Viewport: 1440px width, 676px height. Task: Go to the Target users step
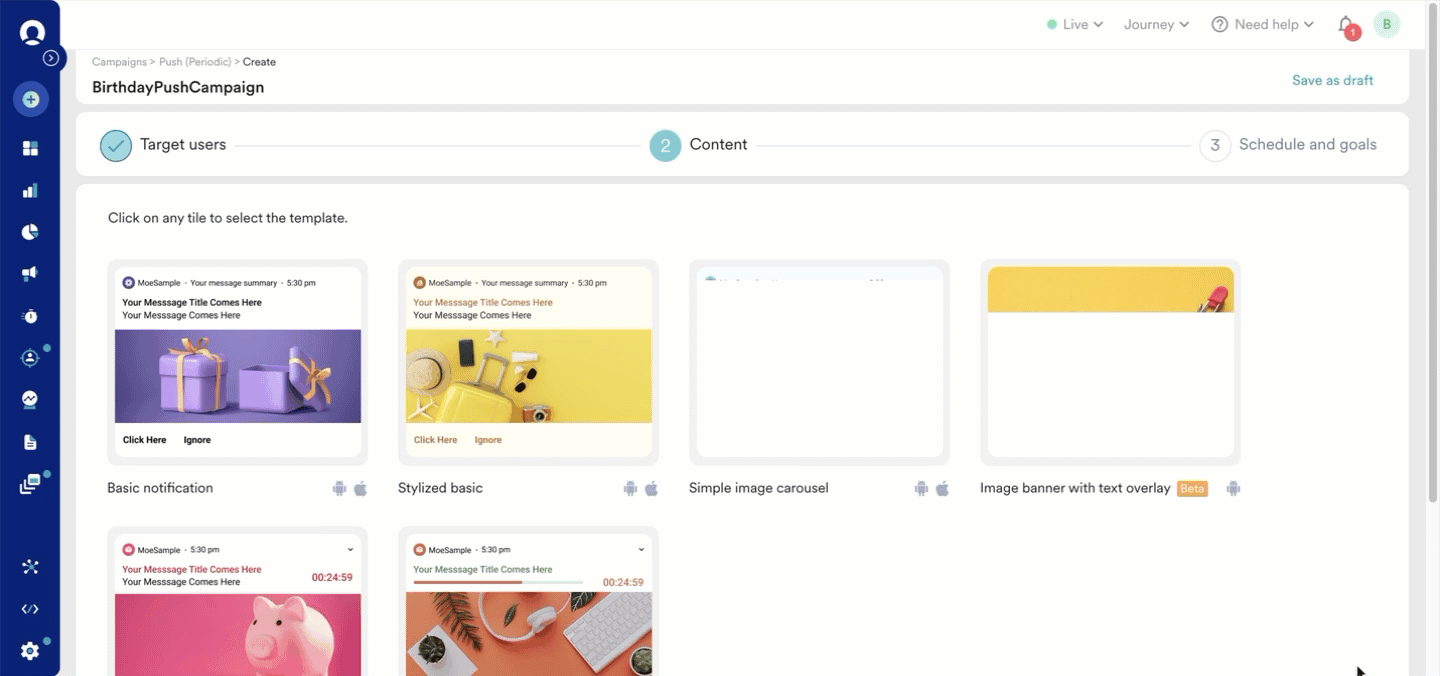(x=183, y=145)
